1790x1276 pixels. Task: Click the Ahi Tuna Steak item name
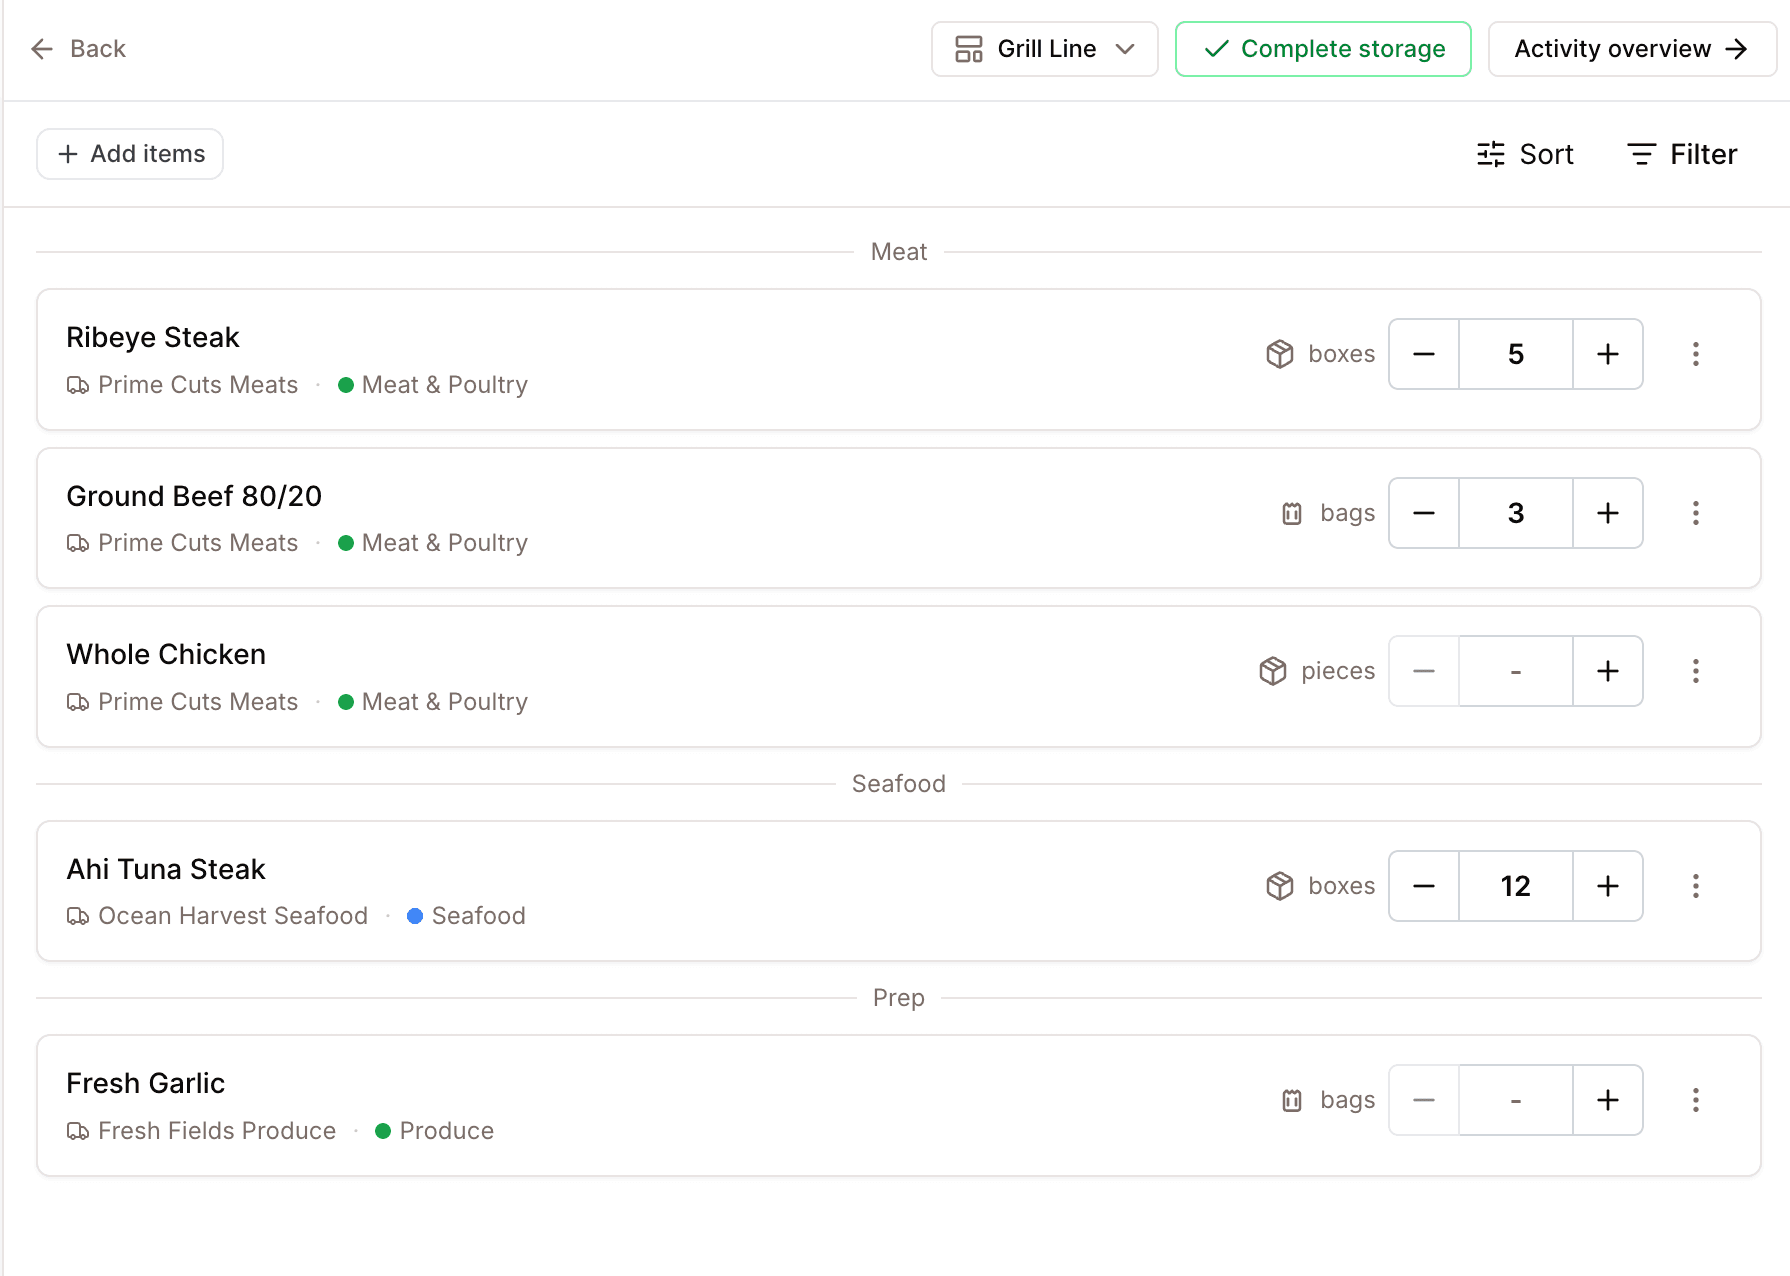166,869
